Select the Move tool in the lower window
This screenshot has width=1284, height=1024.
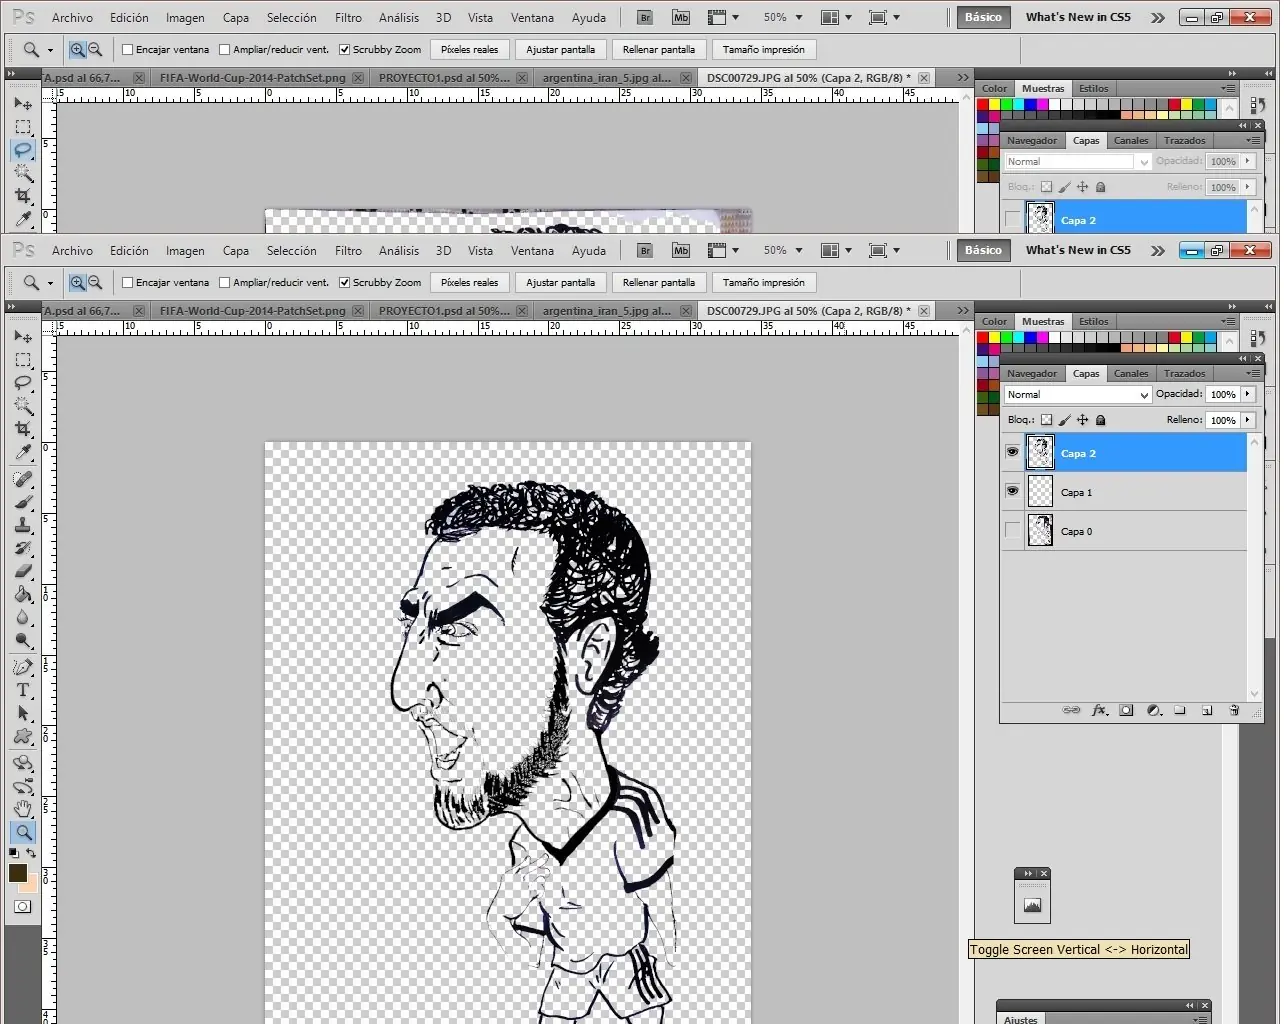click(23, 336)
